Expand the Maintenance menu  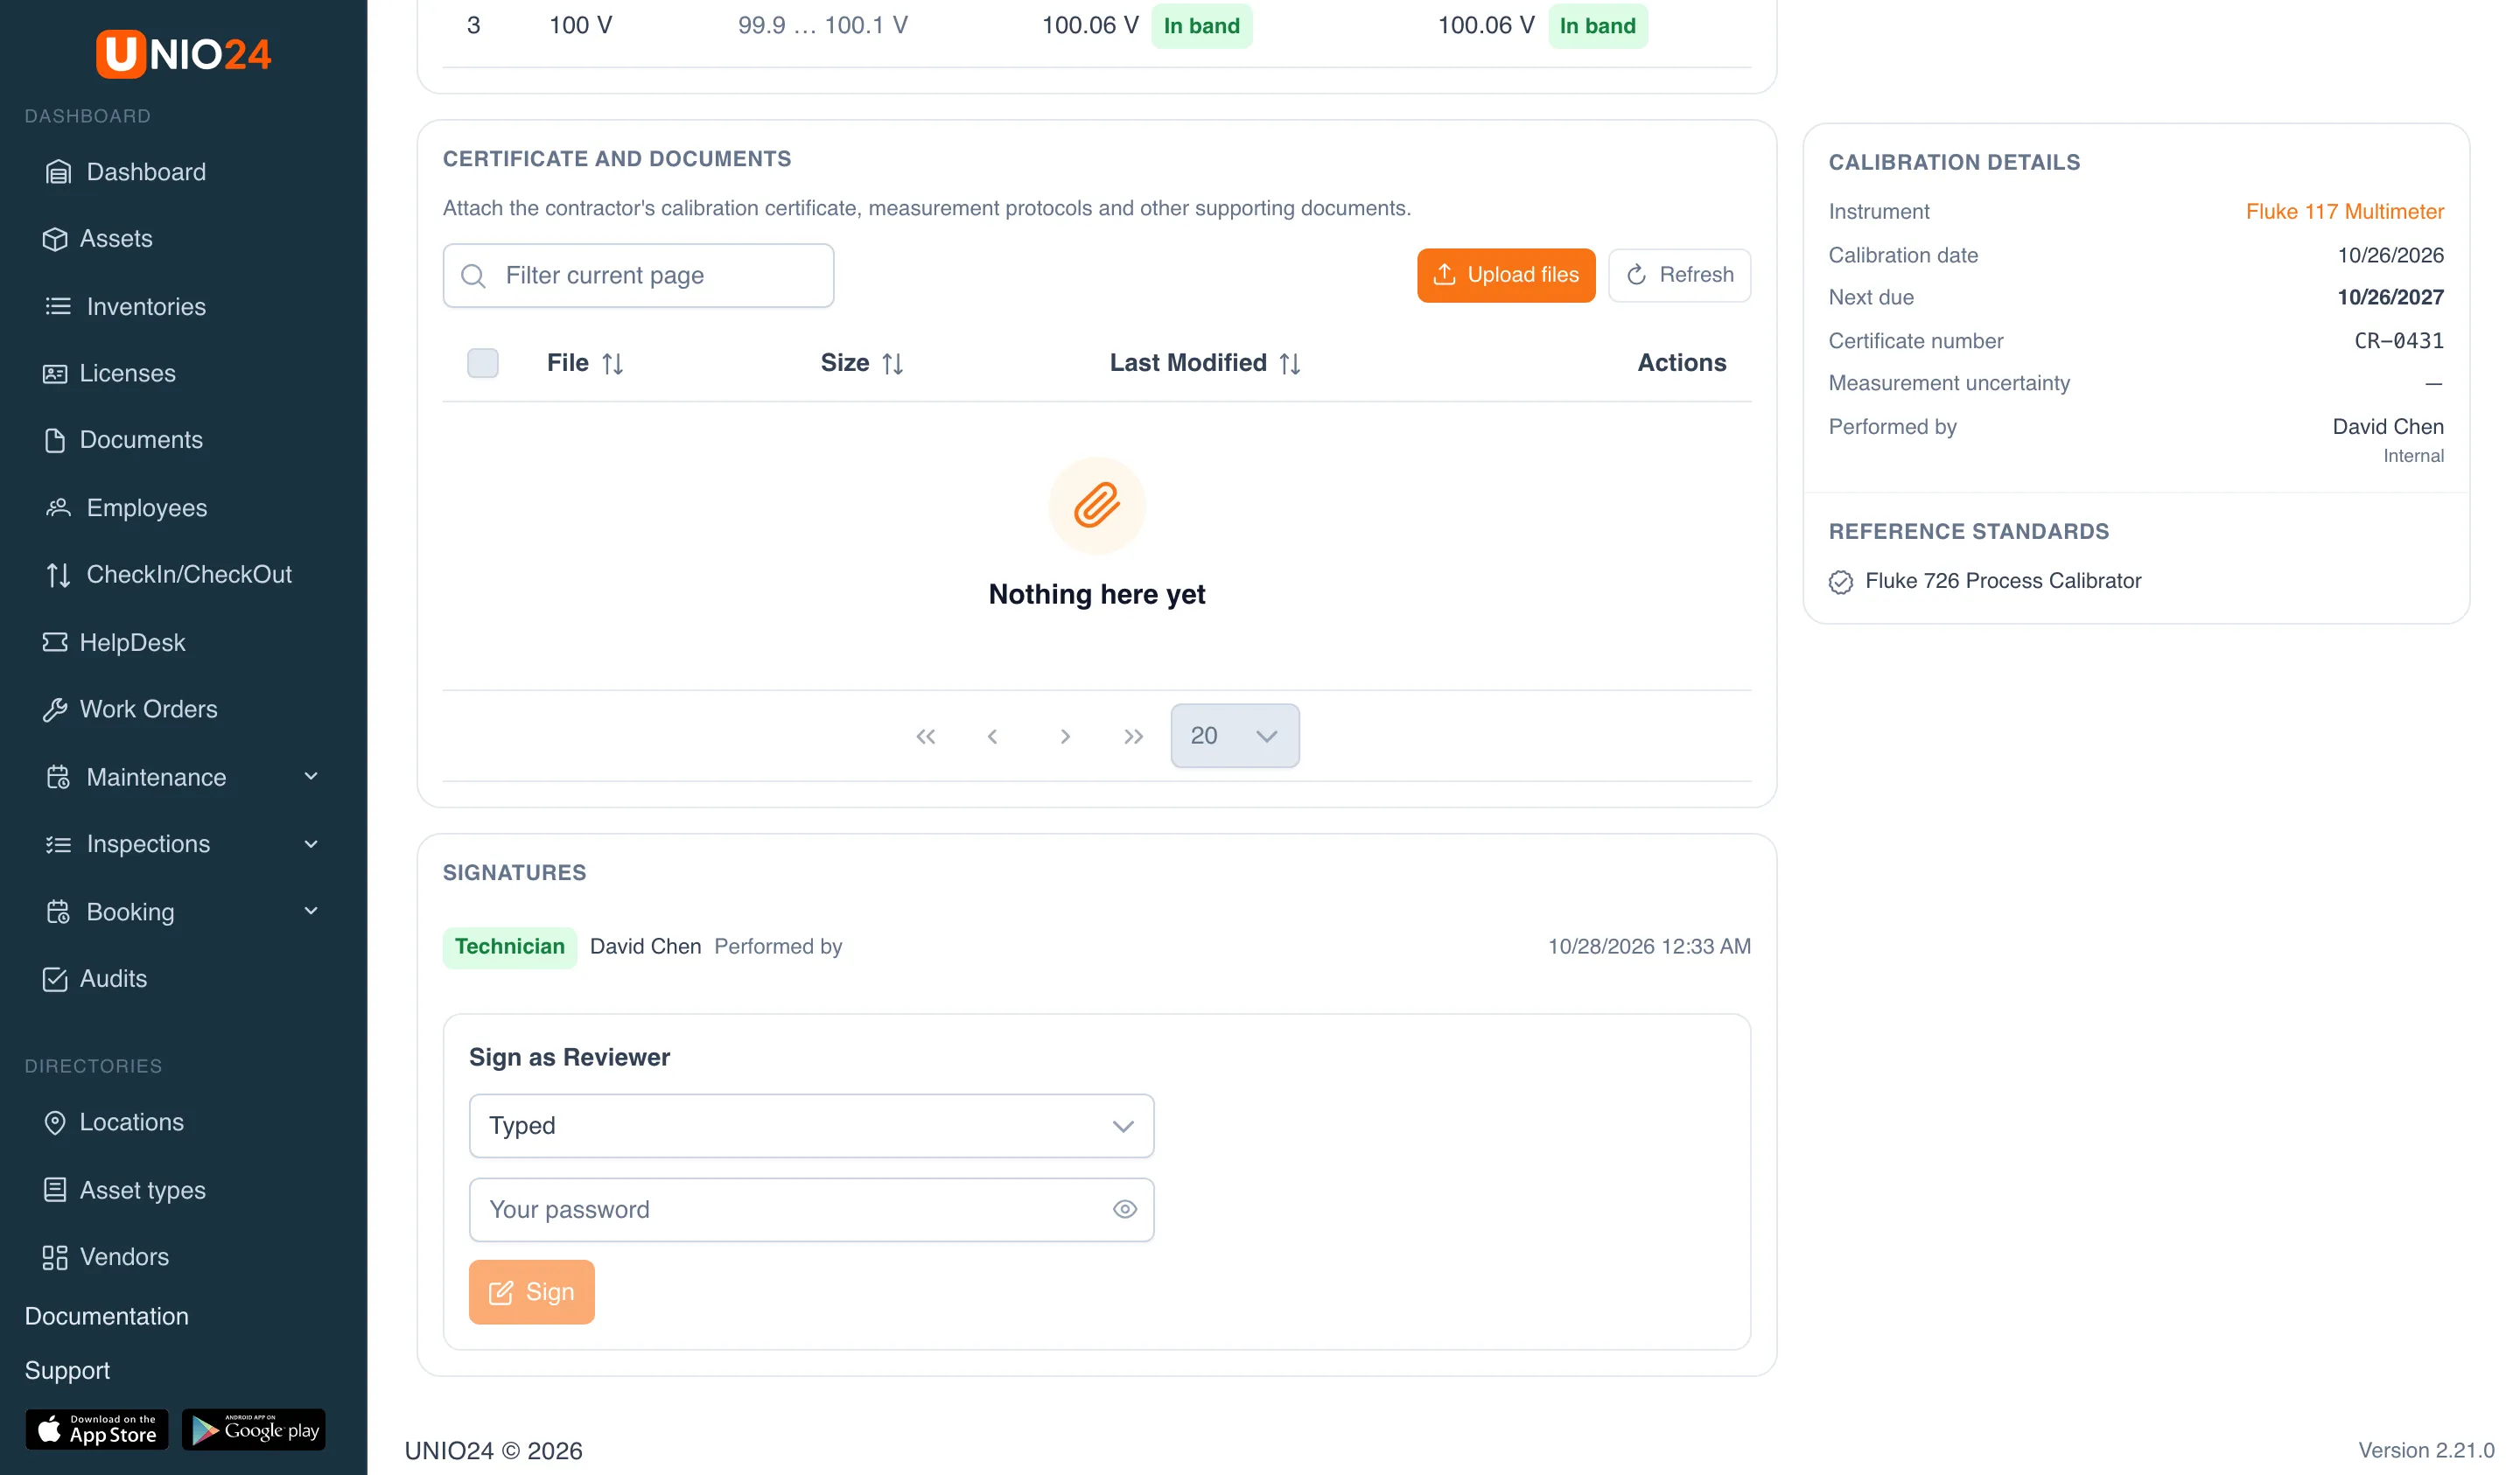[x=184, y=777]
